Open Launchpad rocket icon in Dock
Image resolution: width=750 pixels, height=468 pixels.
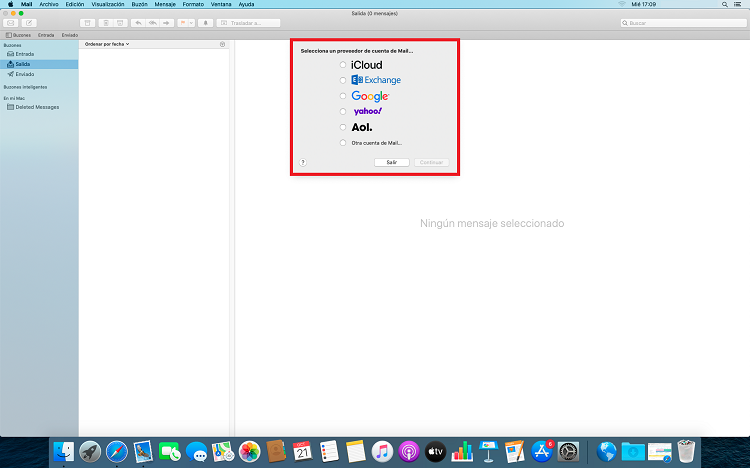[x=90, y=451]
